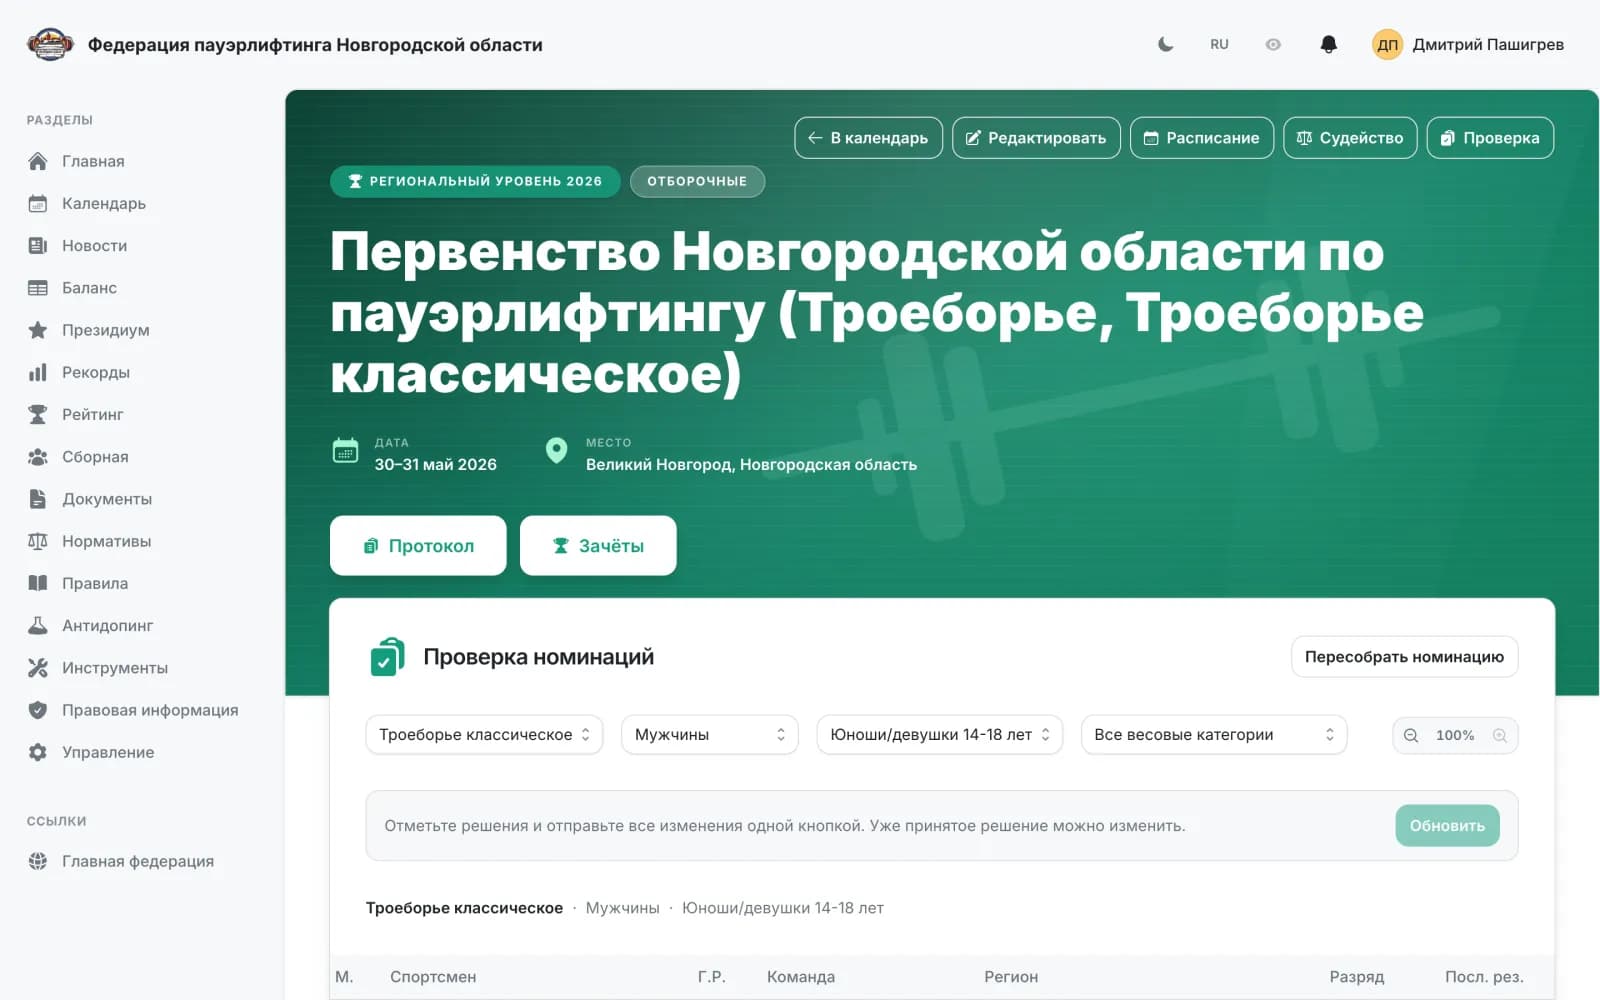Click Великий Новгород, Новгородская область text

751,464
